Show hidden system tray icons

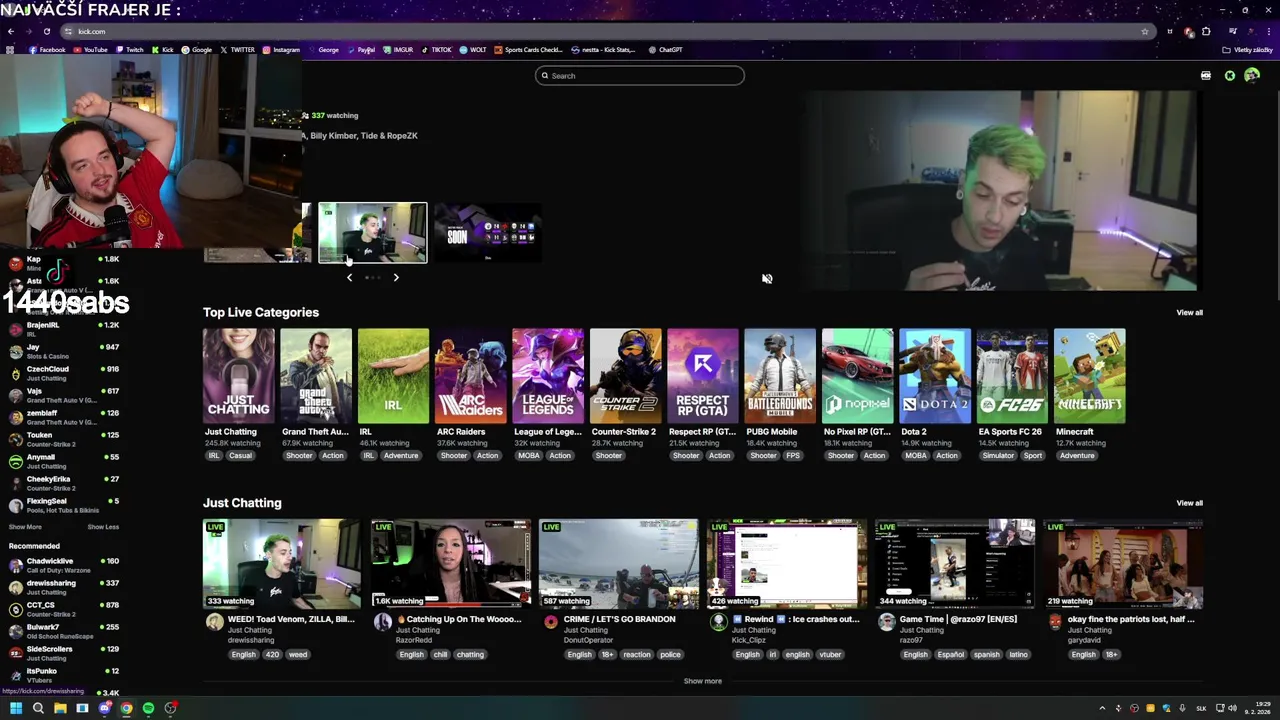point(1102,708)
